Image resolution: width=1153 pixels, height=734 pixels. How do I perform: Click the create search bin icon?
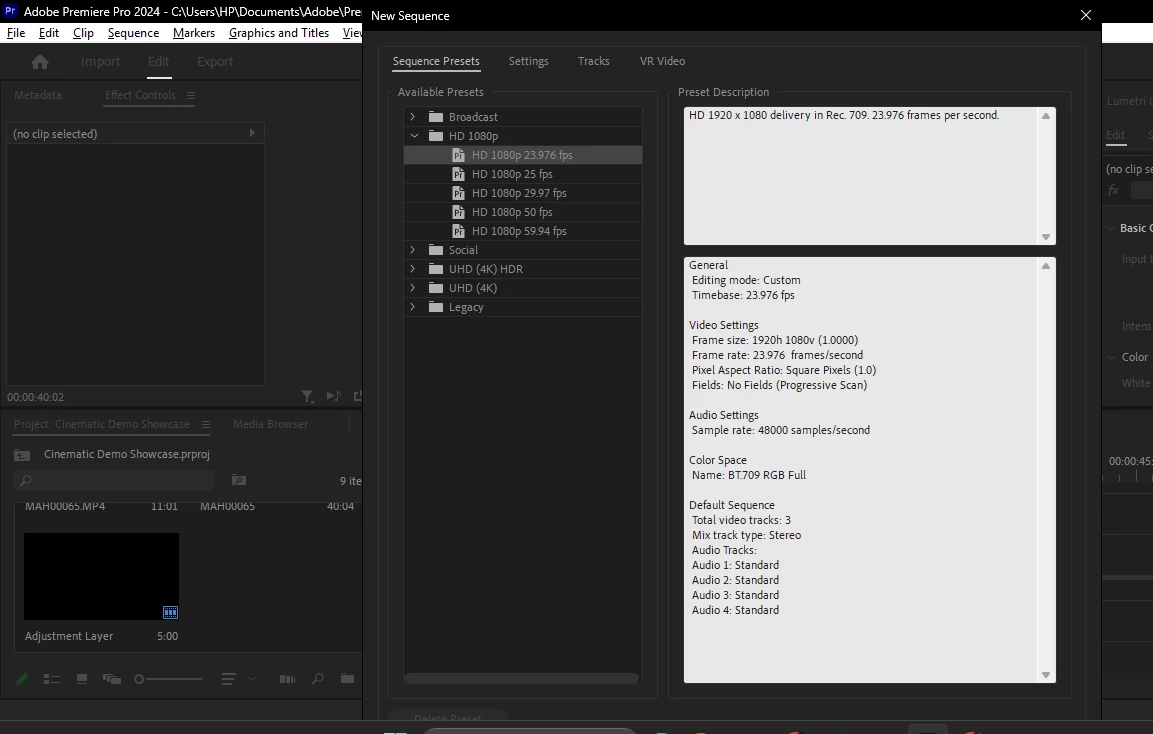pyautogui.click(x=239, y=480)
